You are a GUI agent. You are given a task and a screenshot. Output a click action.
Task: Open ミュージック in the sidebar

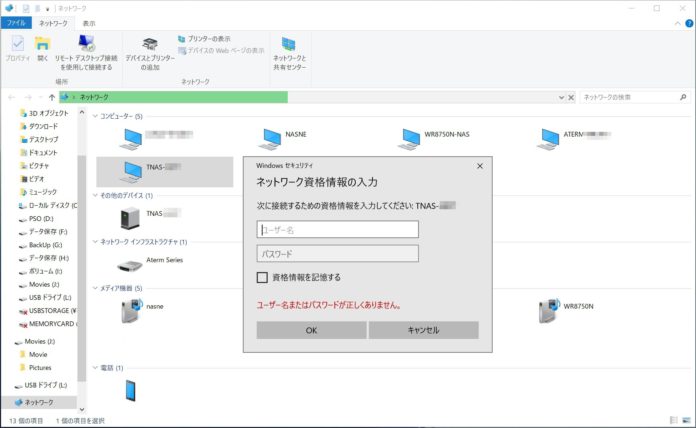(39, 192)
